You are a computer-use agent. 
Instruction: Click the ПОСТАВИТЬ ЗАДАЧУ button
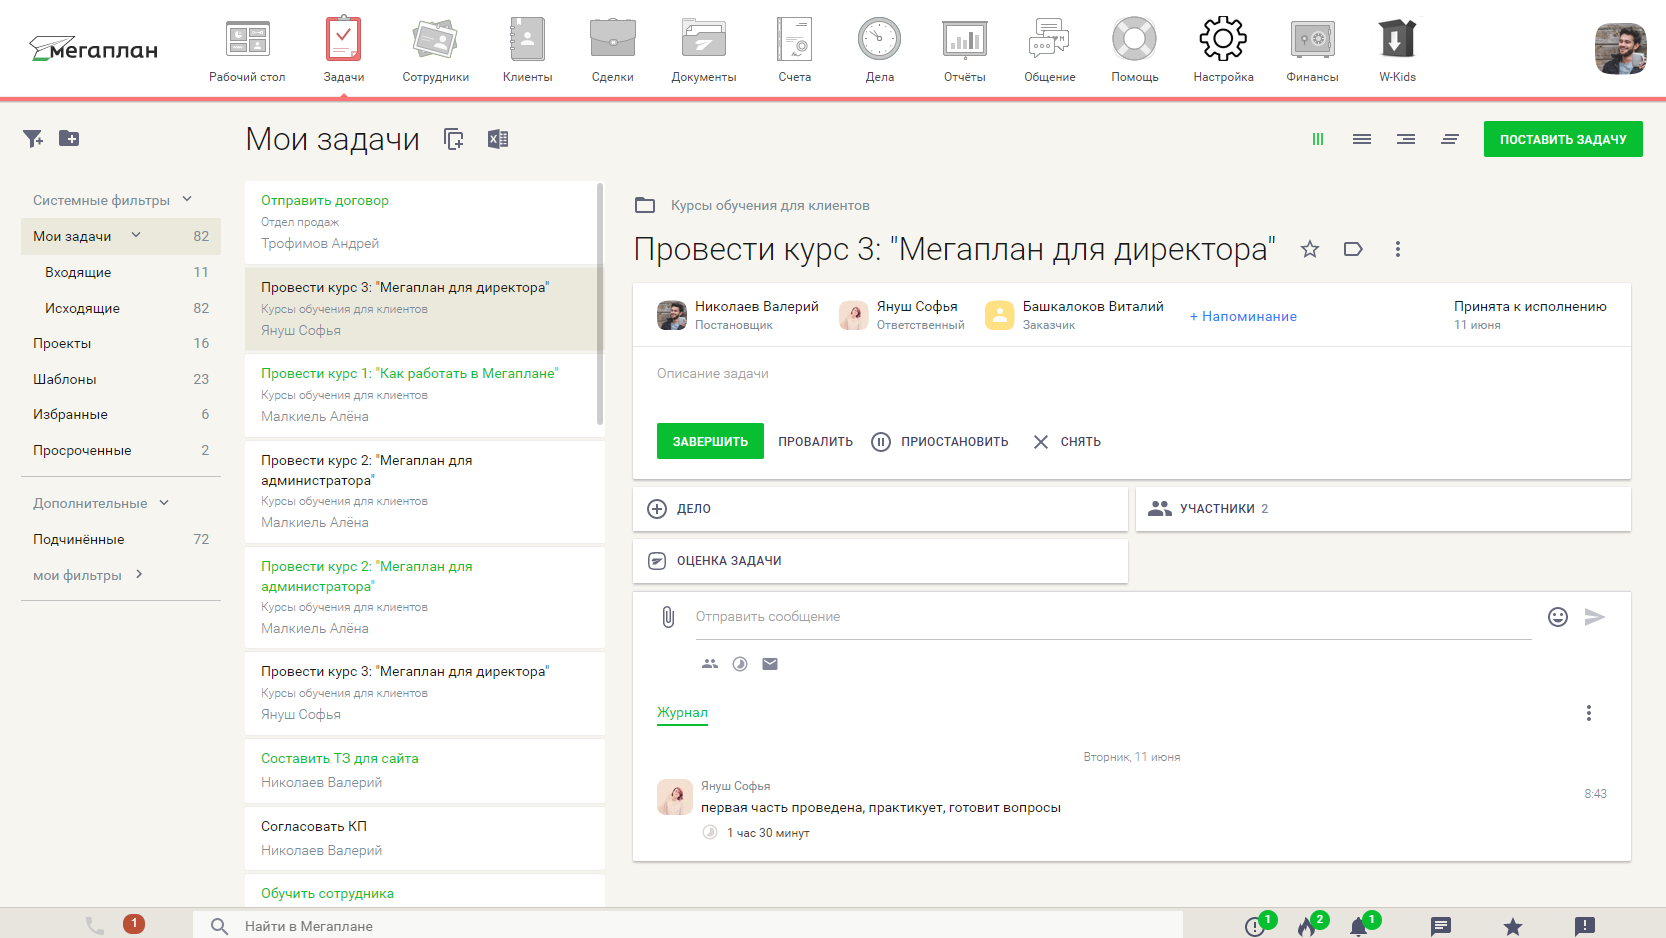1563,139
